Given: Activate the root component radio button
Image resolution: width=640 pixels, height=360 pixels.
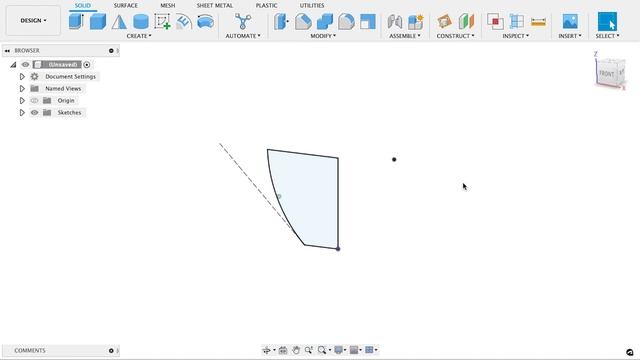Looking at the screenshot, I should point(87,64).
